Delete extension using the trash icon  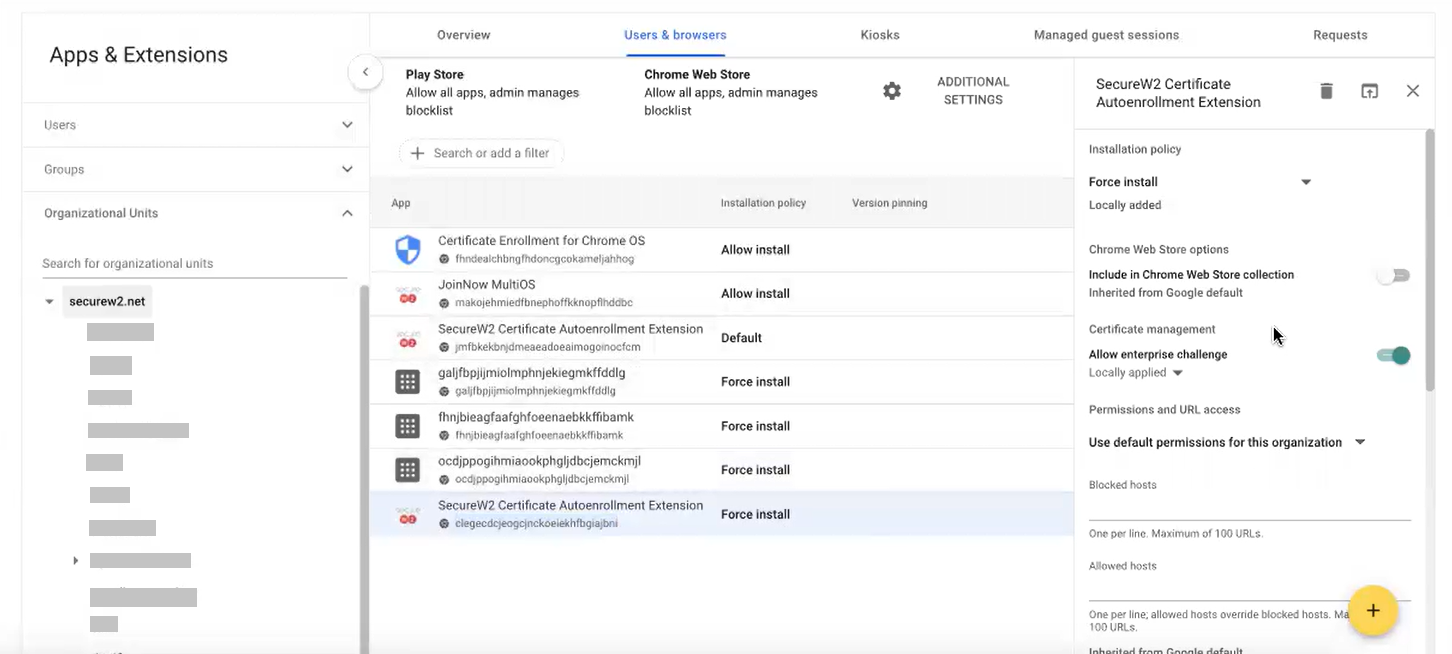click(x=1326, y=91)
